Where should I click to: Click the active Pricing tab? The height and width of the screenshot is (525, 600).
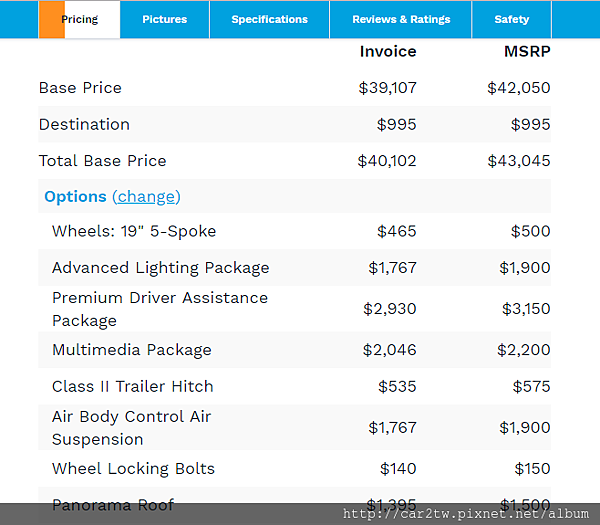tap(79, 19)
